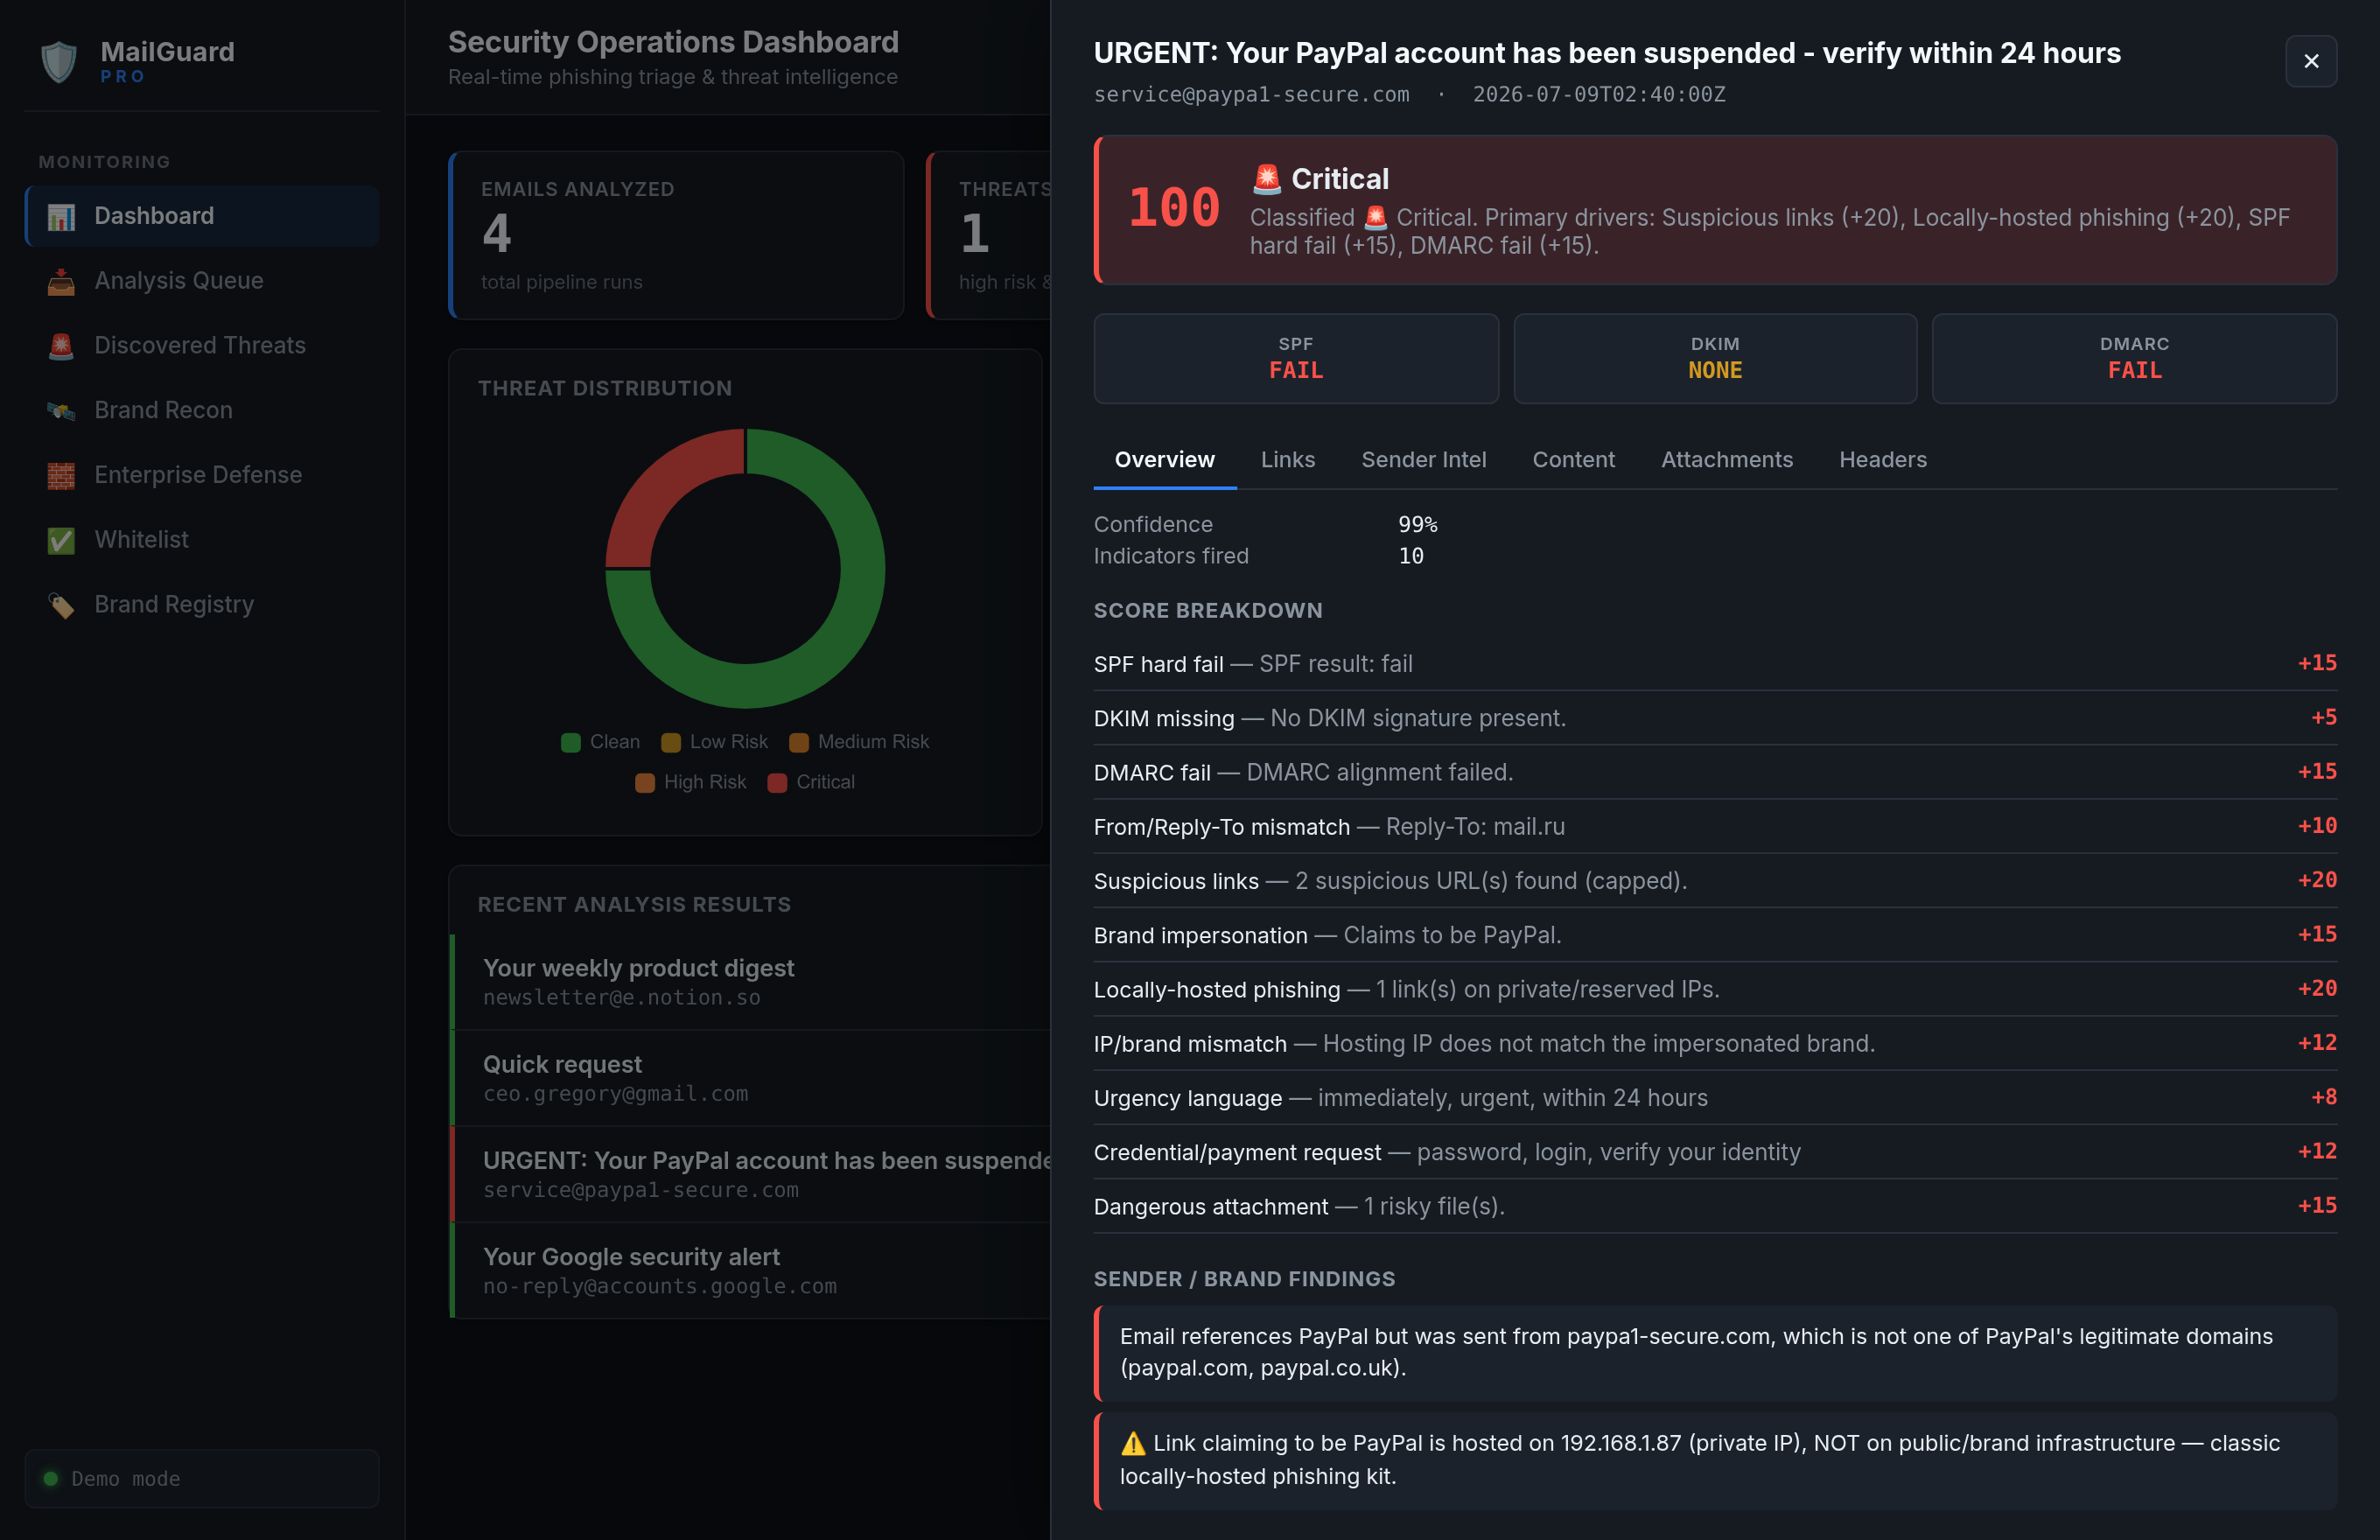
Task: Click the DMARC FAIL status card
Action: coord(2133,358)
